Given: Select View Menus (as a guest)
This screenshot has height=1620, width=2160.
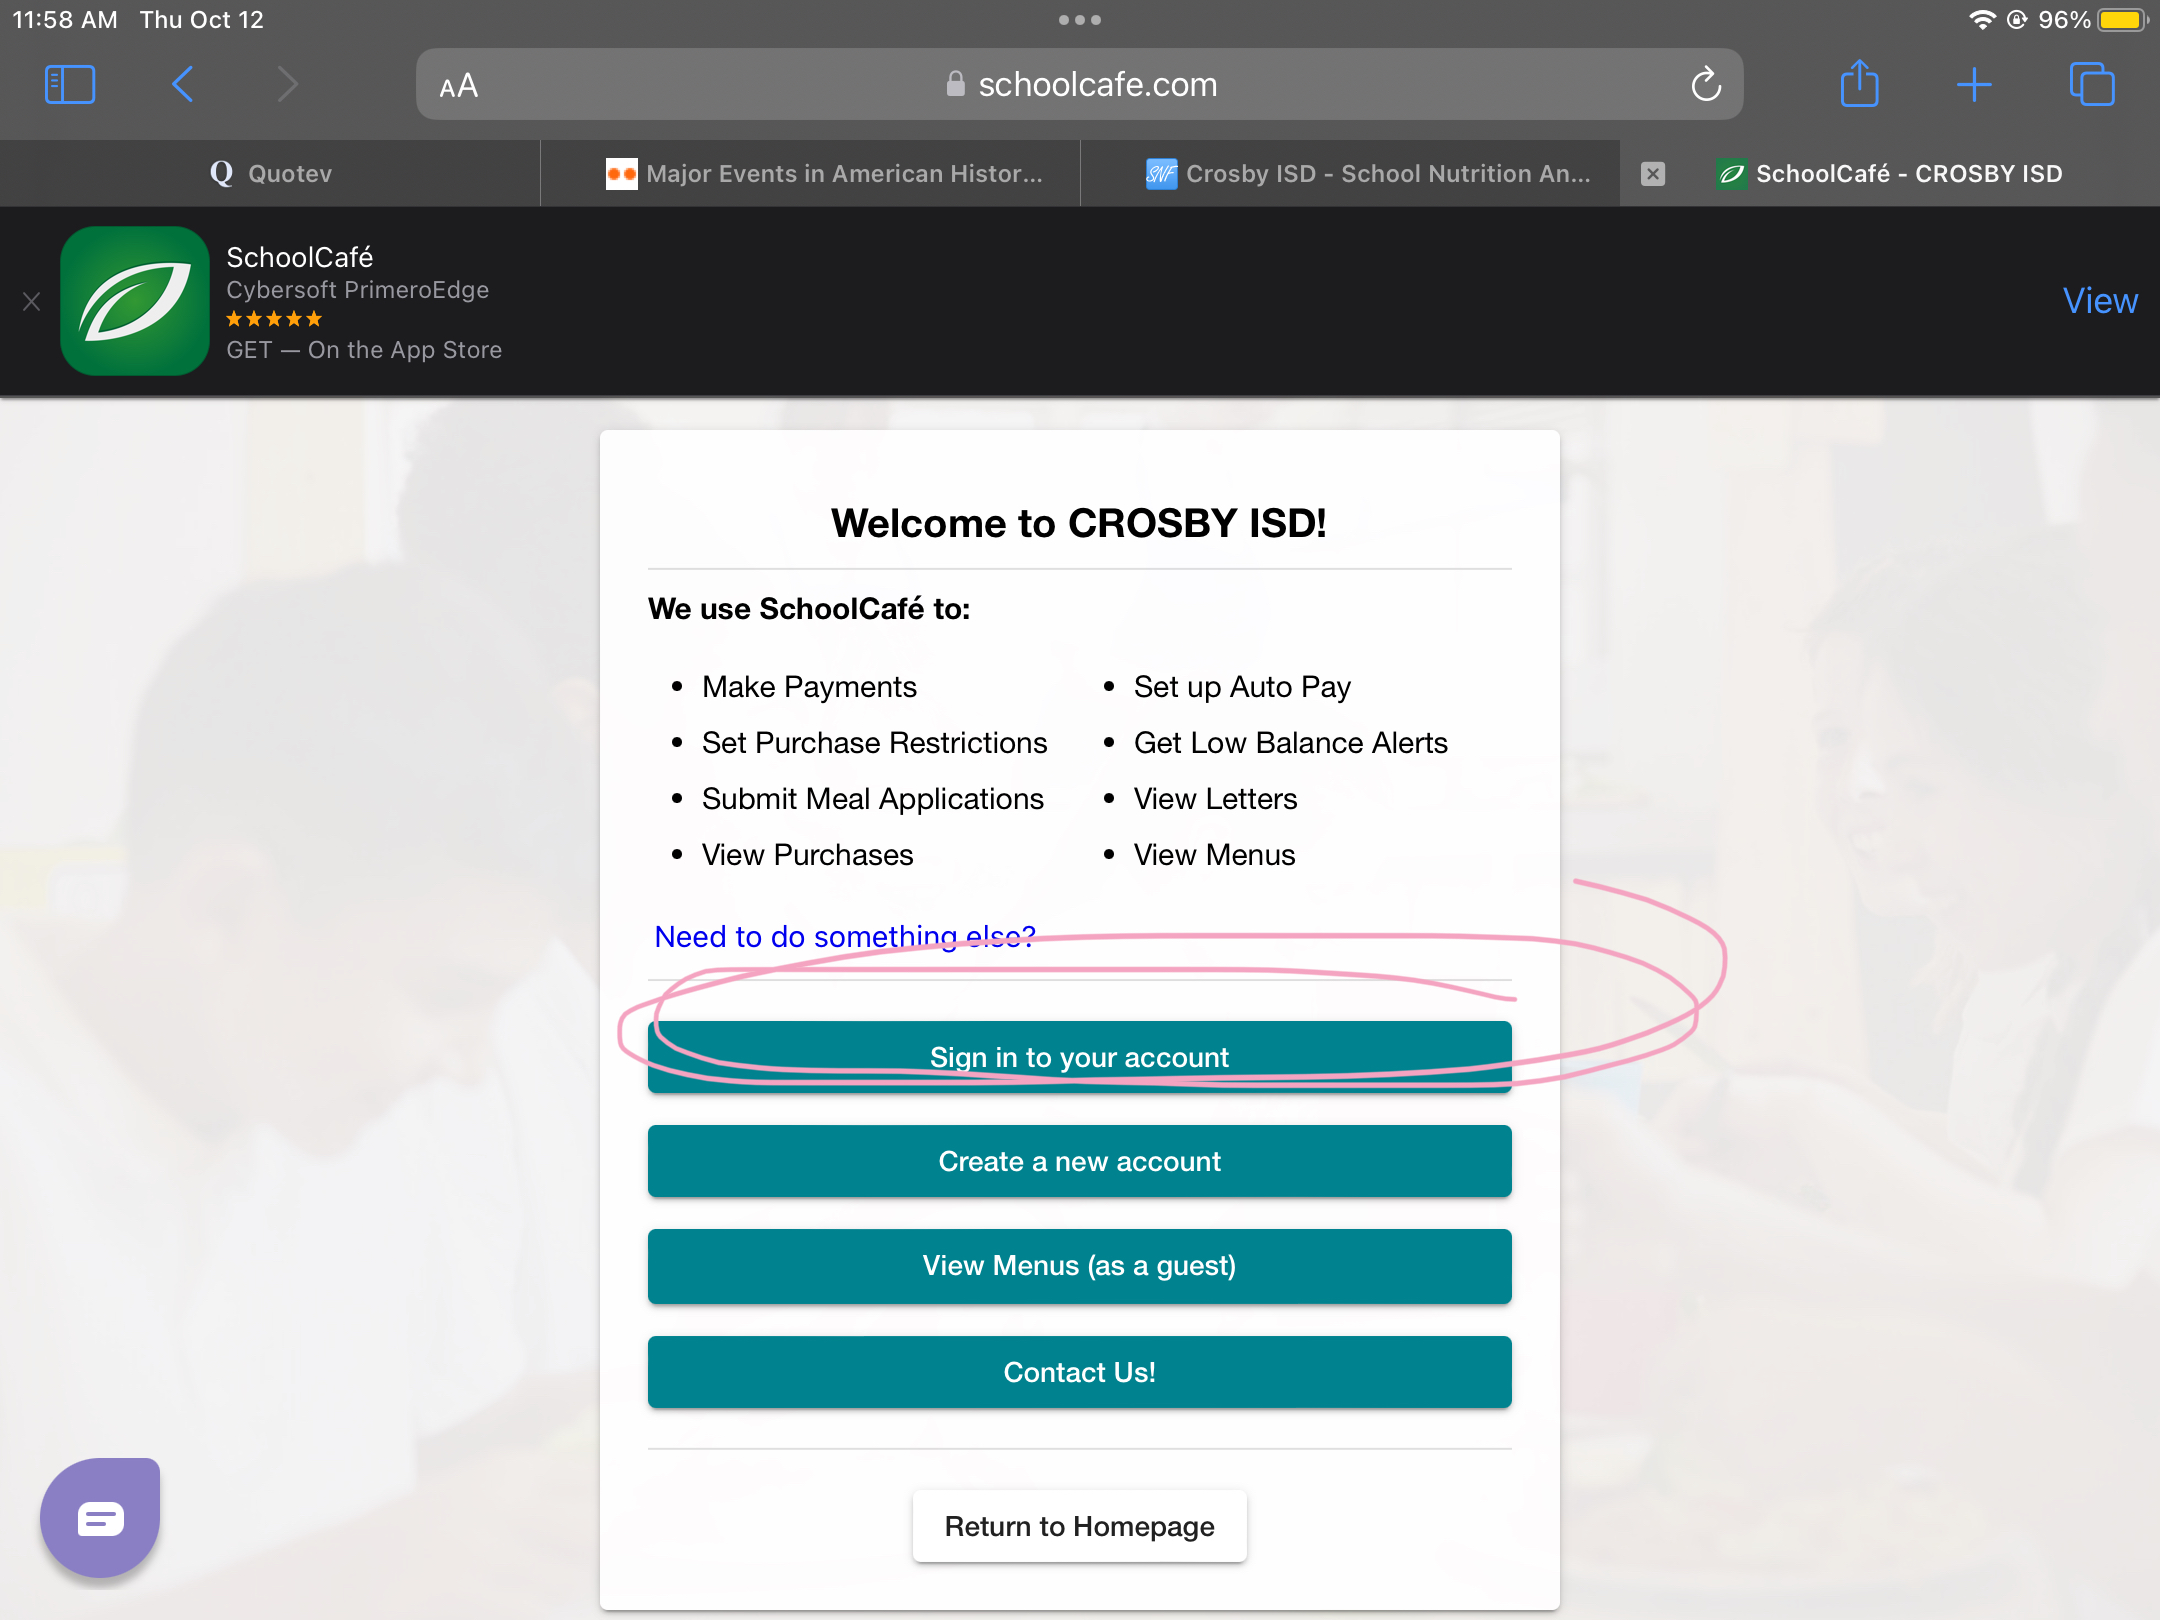Looking at the screenshot, I should click(x=1079, y=1266).
